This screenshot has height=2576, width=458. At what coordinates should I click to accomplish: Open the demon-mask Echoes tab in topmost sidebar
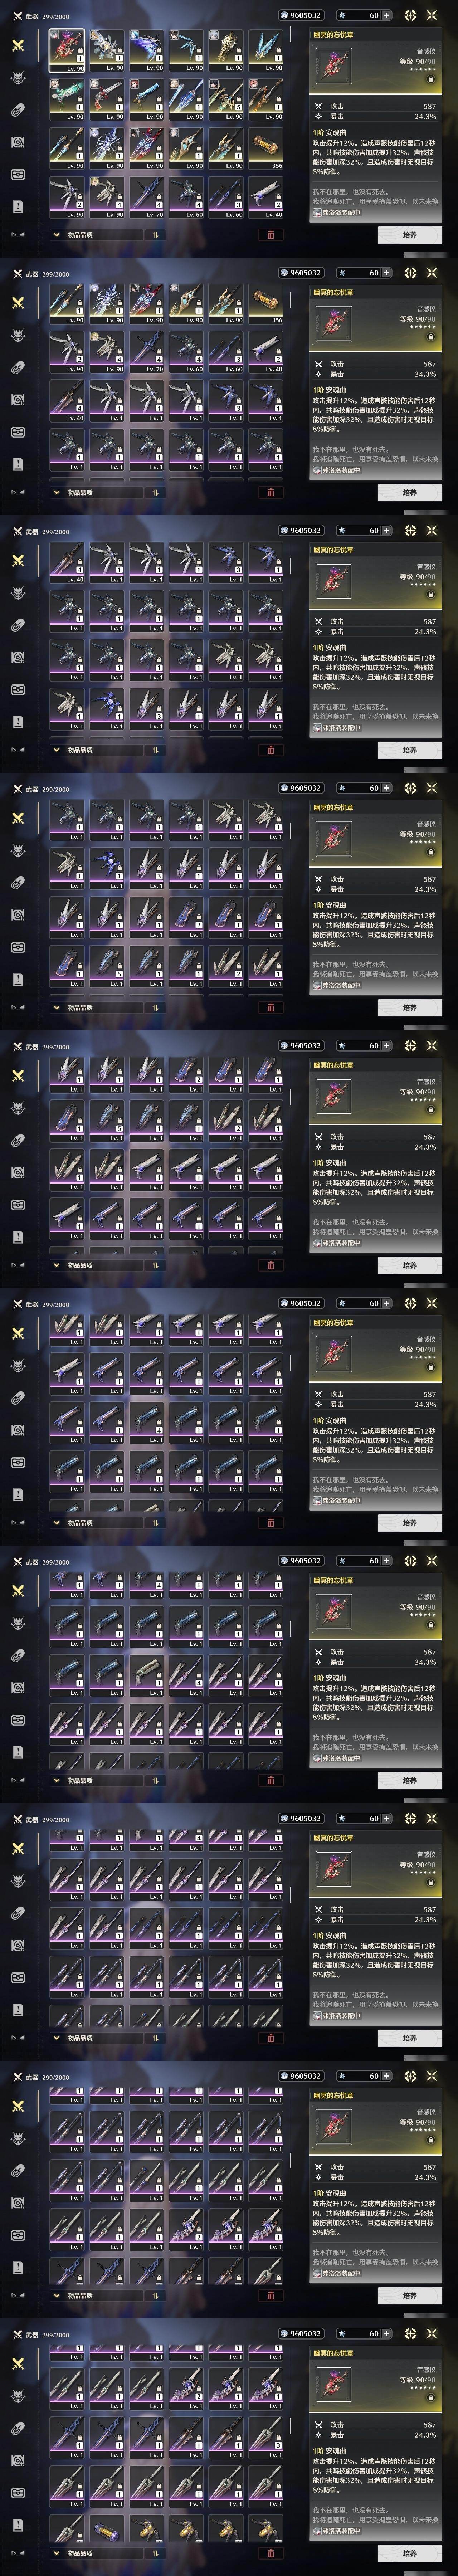[x=17, y=78]
